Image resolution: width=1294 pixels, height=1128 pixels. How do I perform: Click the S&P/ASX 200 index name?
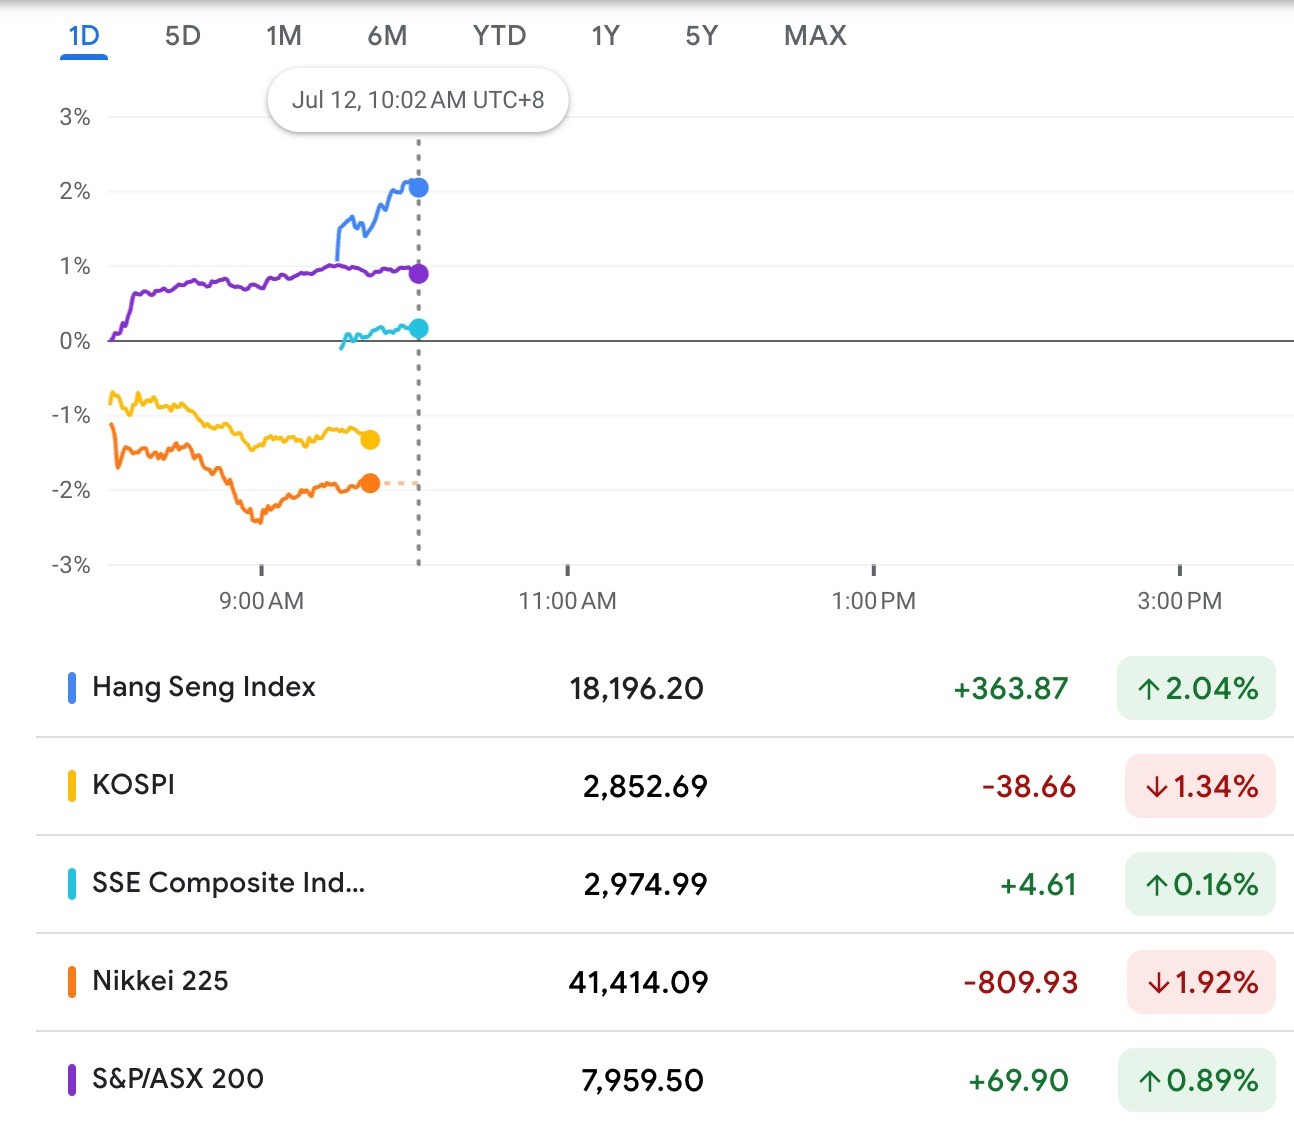(178, 1079)
